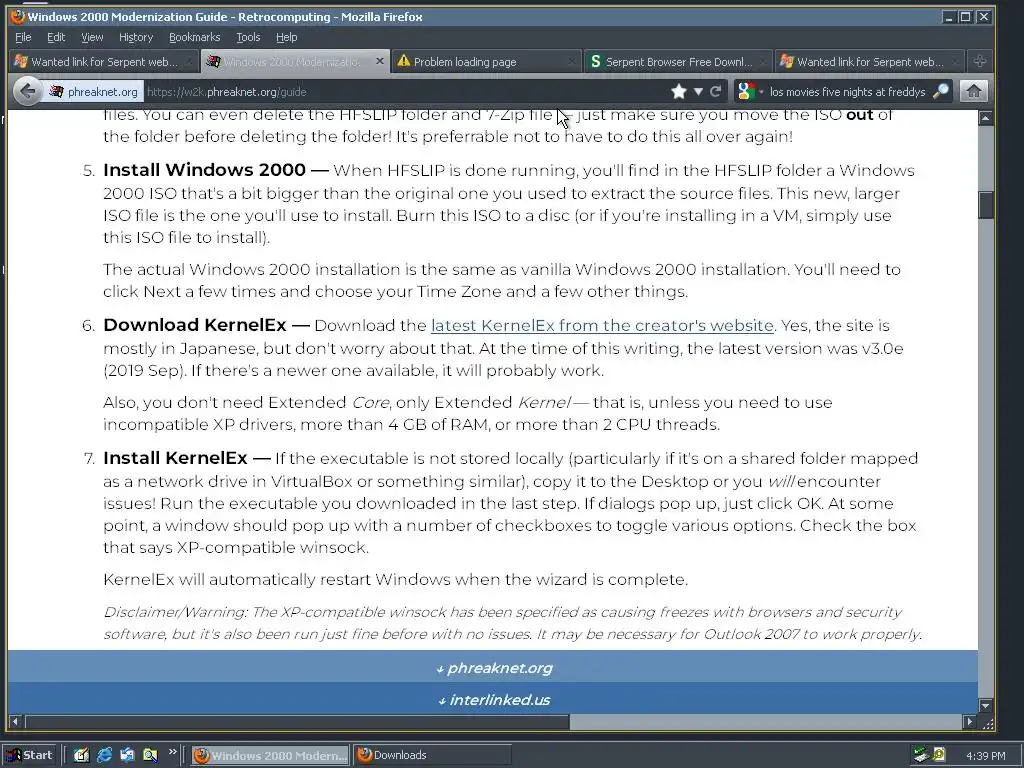
Task: Expand the phreaknet.org footer bar
Action: click(x=493, y=667)
